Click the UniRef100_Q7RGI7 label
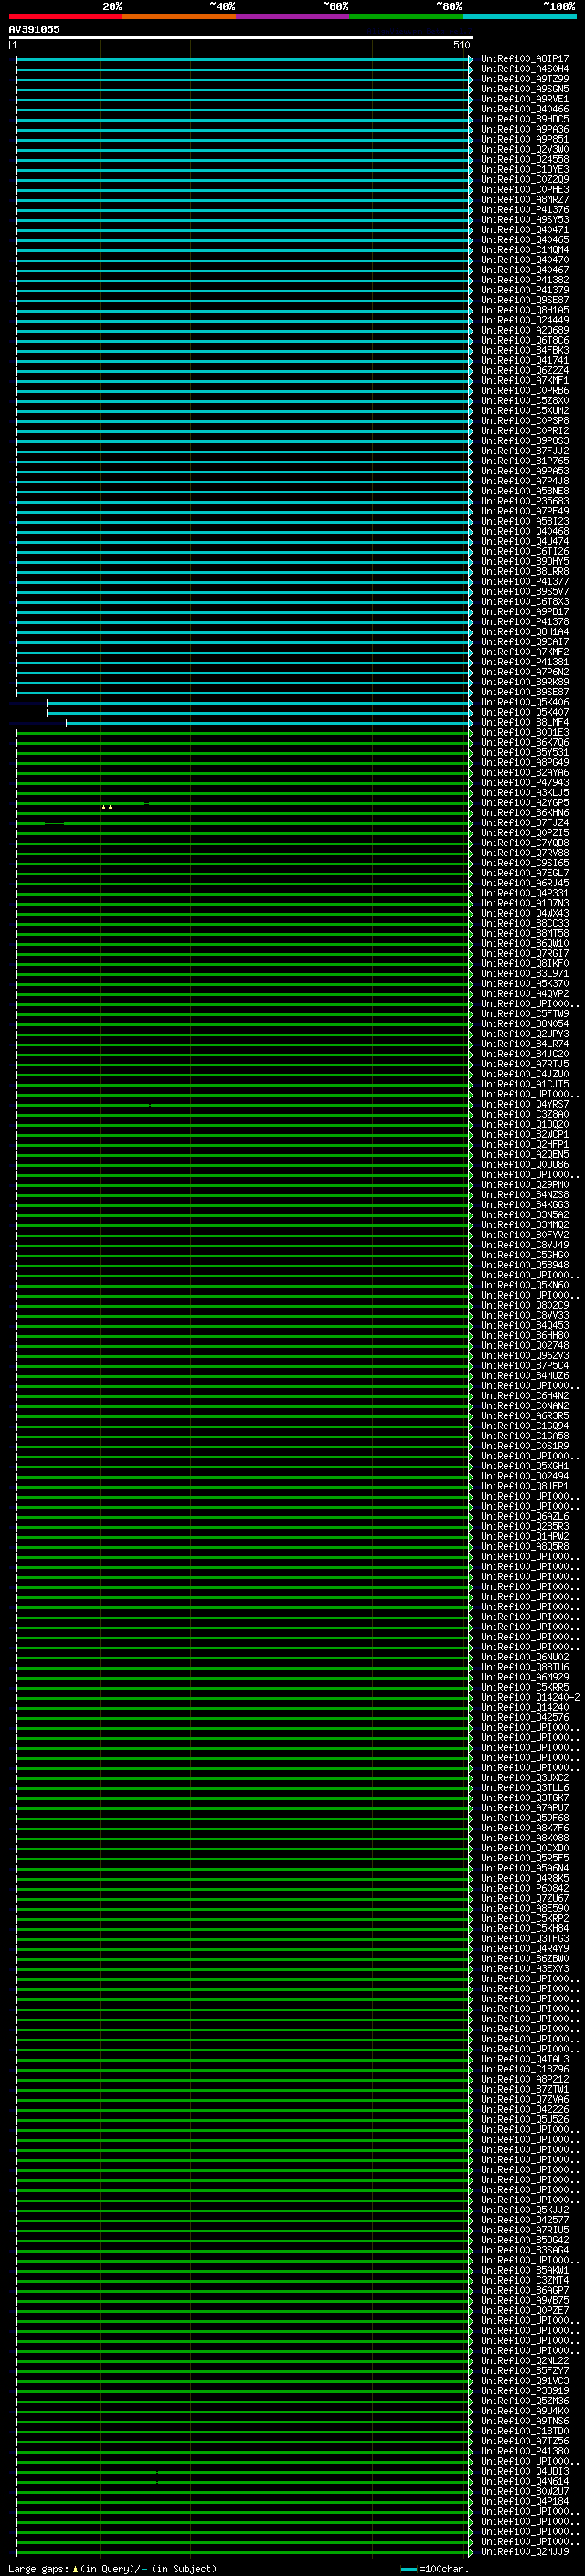 [x=525, y=954]
